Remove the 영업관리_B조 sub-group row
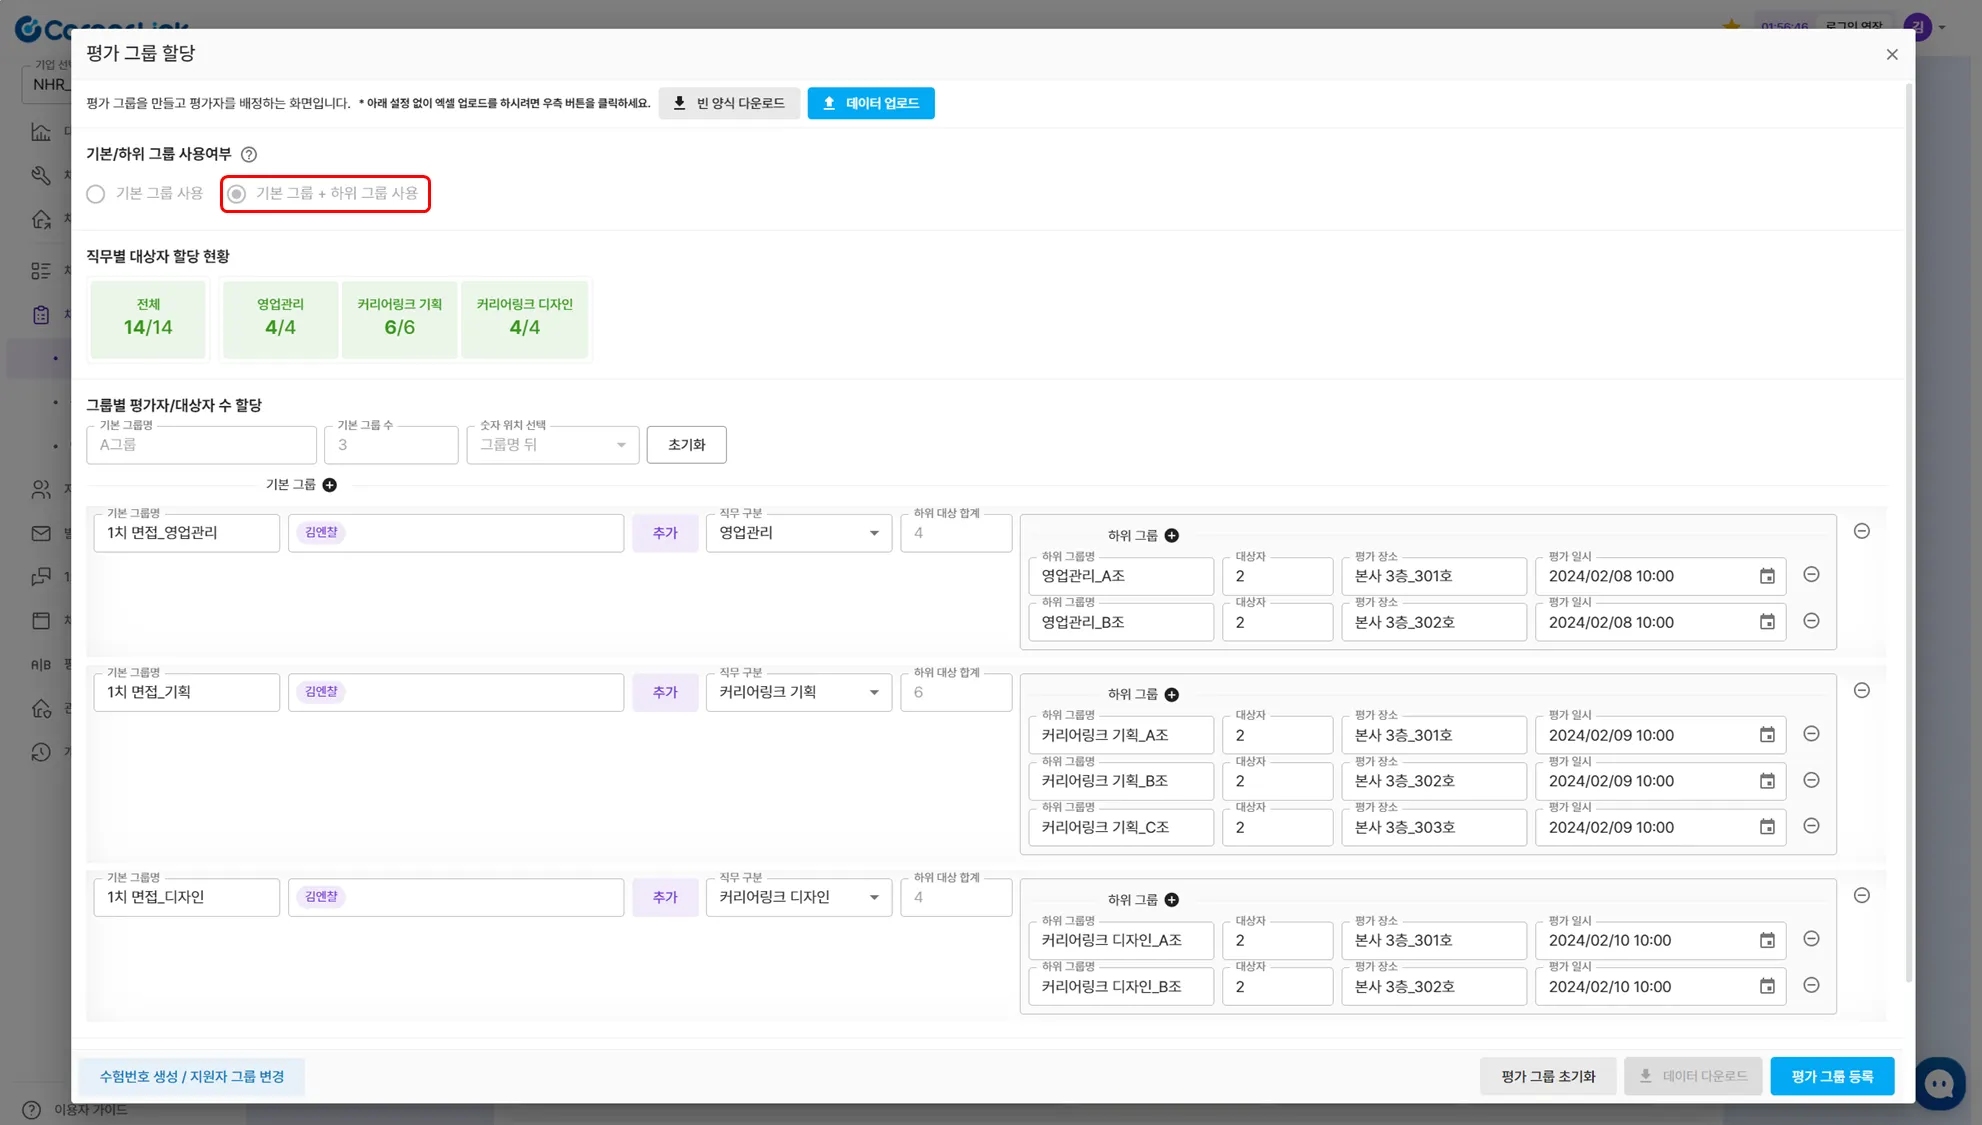 pos(1811,622)
